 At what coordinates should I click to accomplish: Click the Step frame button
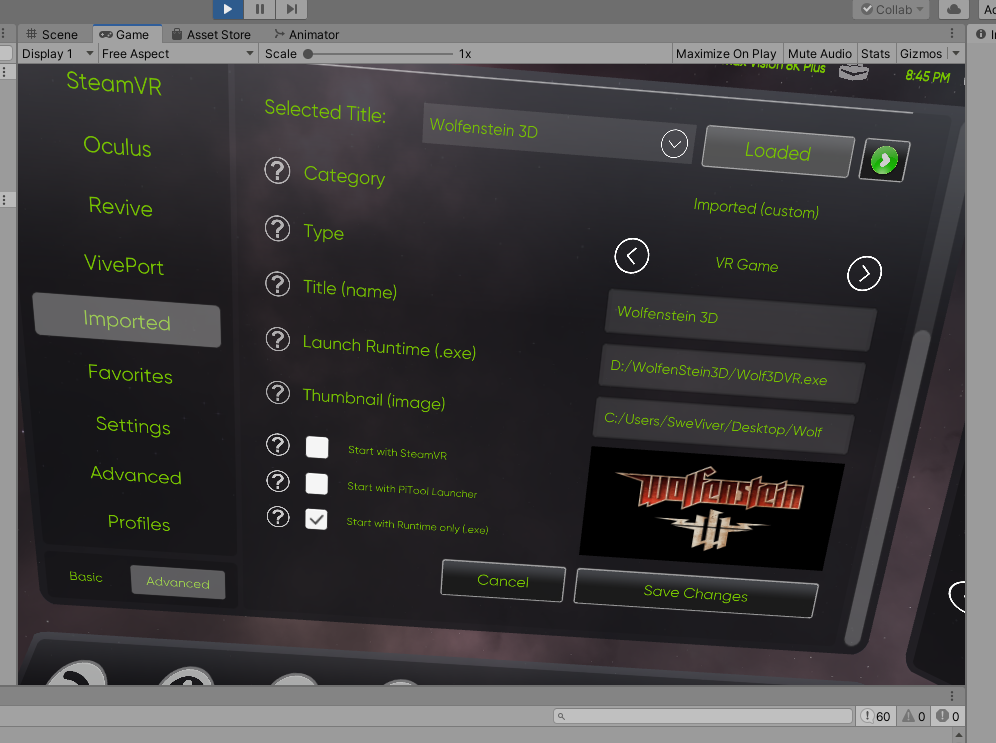(x=291, y=9)
